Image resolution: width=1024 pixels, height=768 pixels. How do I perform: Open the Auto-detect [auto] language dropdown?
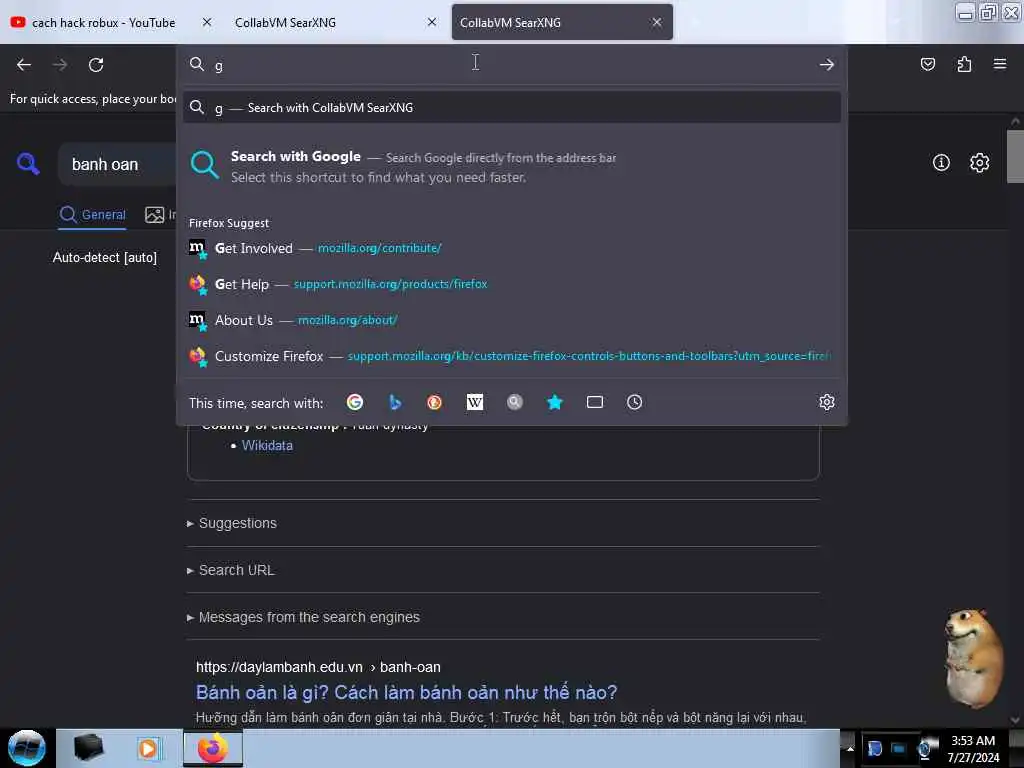pyautogui.click(x=104, y=257)
